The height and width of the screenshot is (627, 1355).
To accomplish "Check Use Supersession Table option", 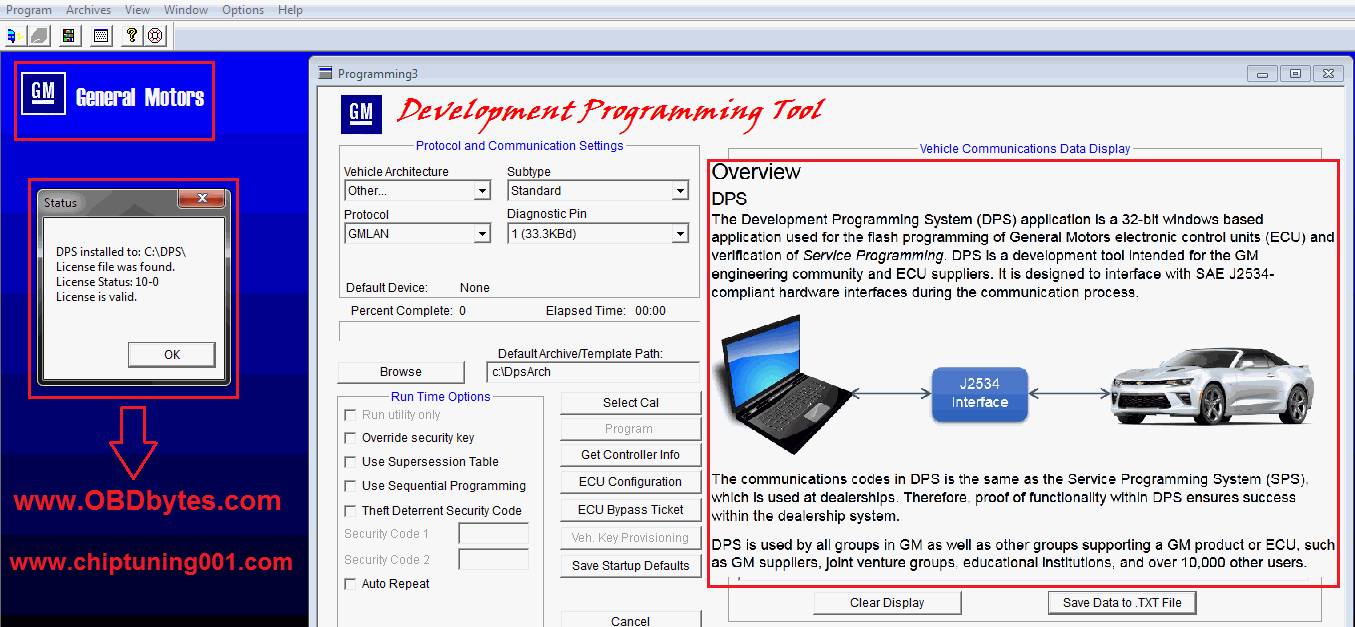I will pos(350,462).
